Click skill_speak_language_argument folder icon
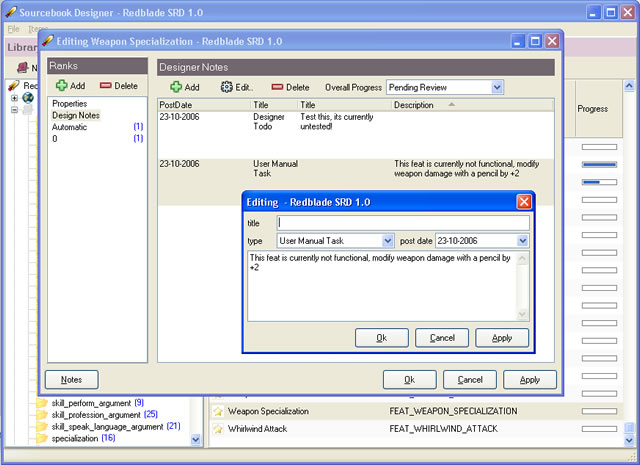 42,427
